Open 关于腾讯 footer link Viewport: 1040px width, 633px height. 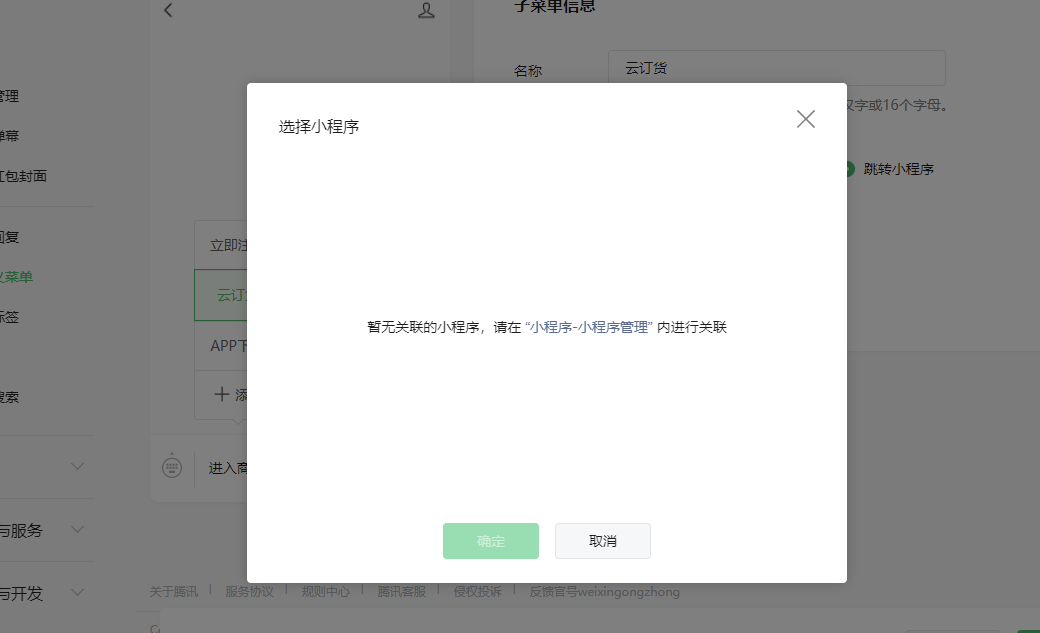(174, 591)
